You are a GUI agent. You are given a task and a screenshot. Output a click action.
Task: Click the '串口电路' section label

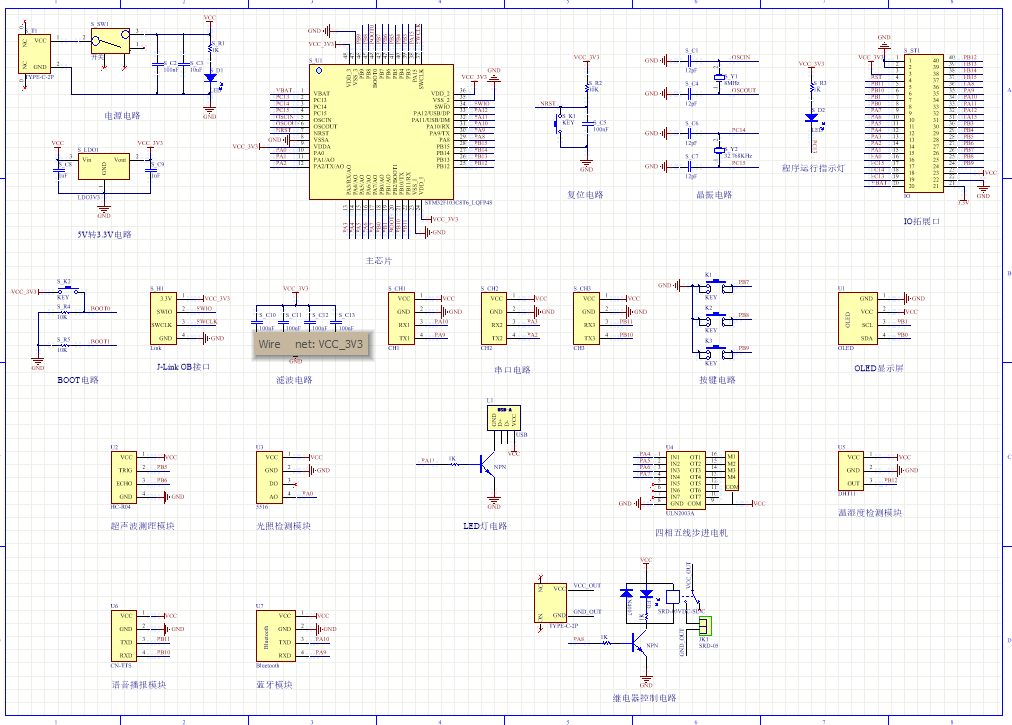(x=512, y=370)
